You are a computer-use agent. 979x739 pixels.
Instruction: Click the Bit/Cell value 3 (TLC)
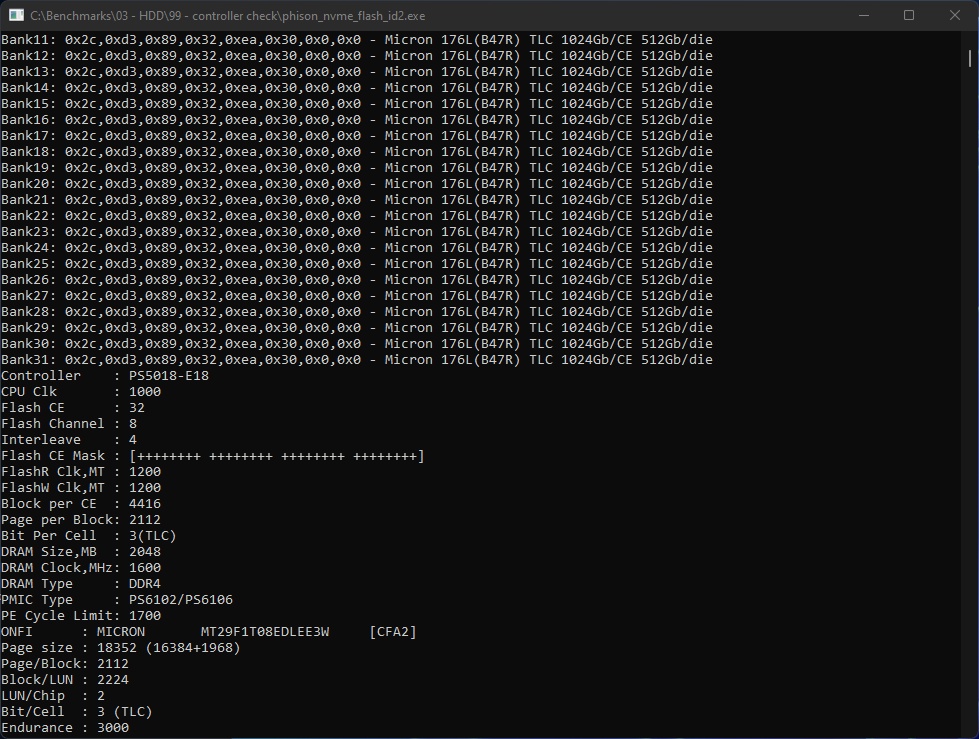tap(125, 713)
